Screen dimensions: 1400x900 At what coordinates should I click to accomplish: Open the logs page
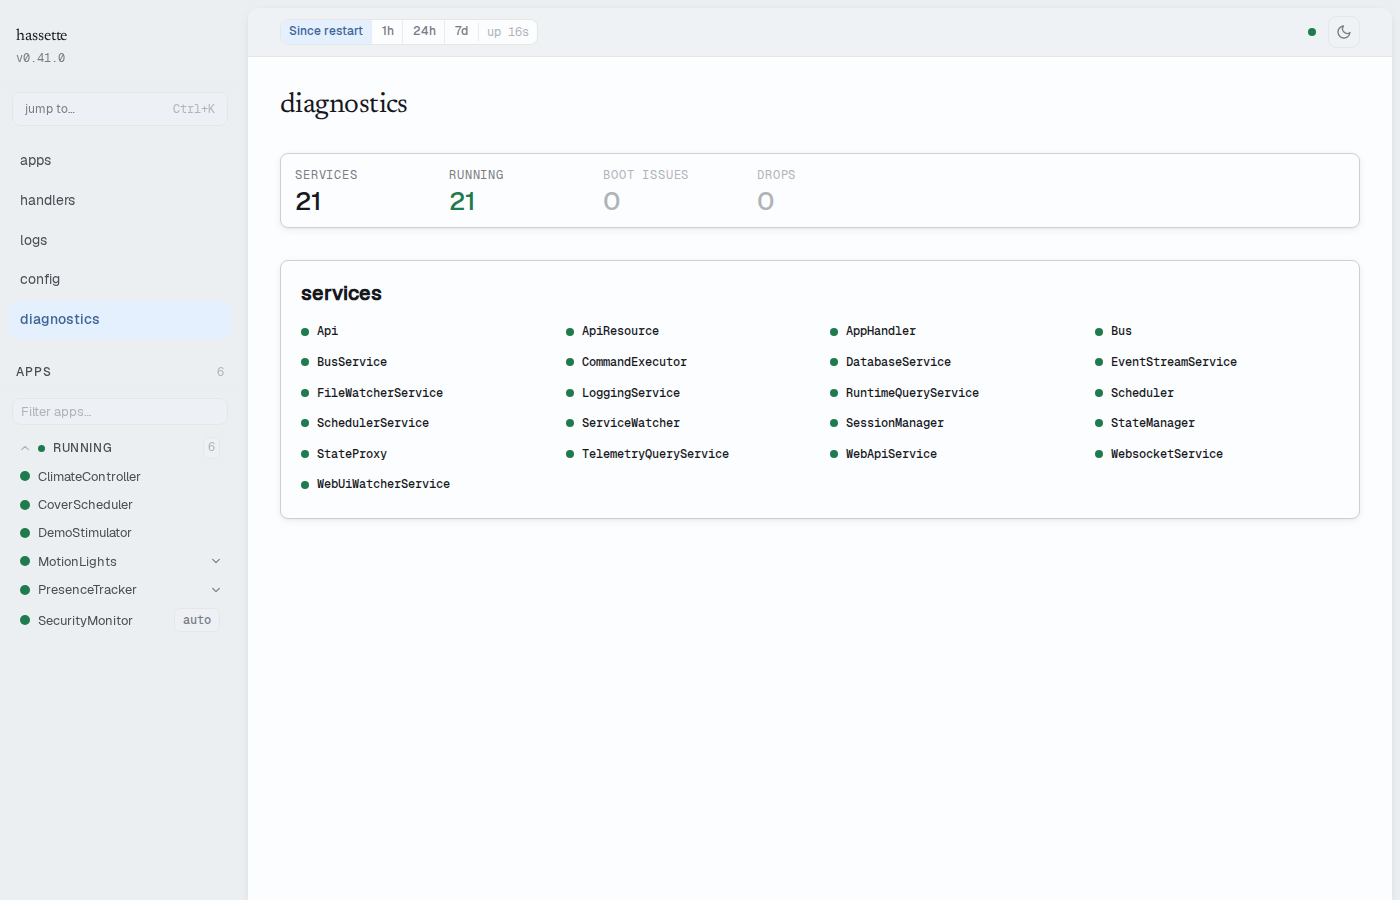(x=120, y=240)
